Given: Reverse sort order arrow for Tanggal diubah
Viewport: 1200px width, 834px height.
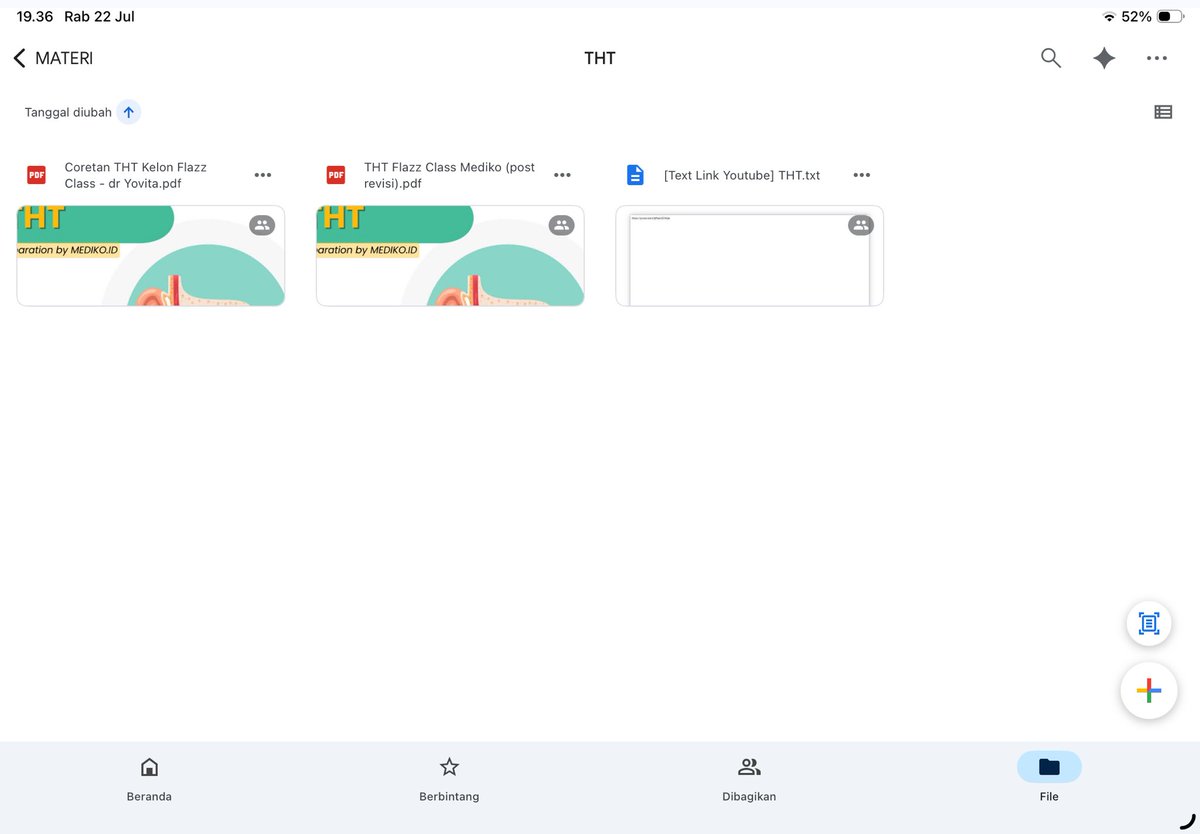Looking at the screenshot, I should tap(128, 112).
